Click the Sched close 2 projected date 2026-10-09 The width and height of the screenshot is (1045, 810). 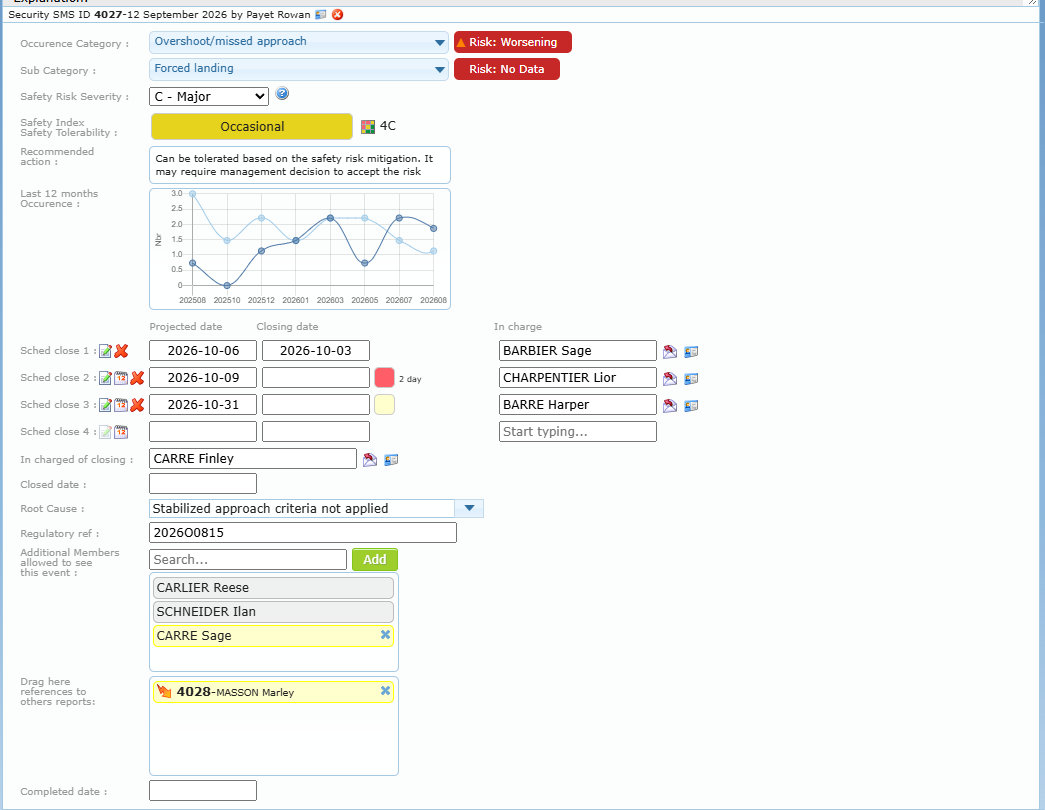203,377
